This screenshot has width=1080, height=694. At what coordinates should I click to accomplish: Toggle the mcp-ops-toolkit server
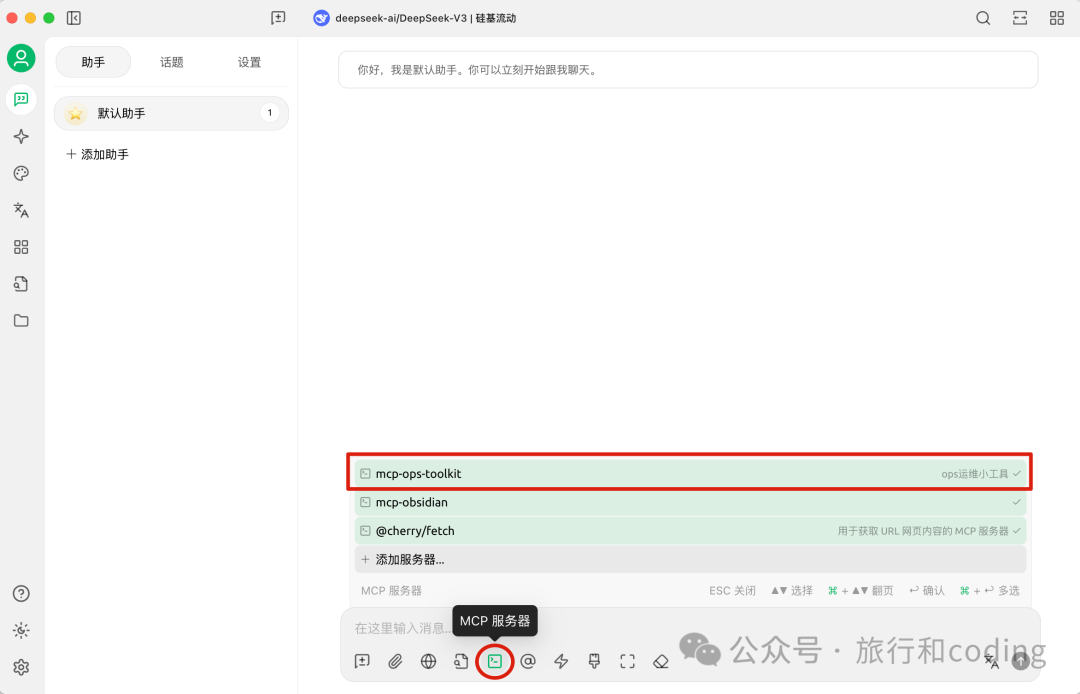[690, 474]
